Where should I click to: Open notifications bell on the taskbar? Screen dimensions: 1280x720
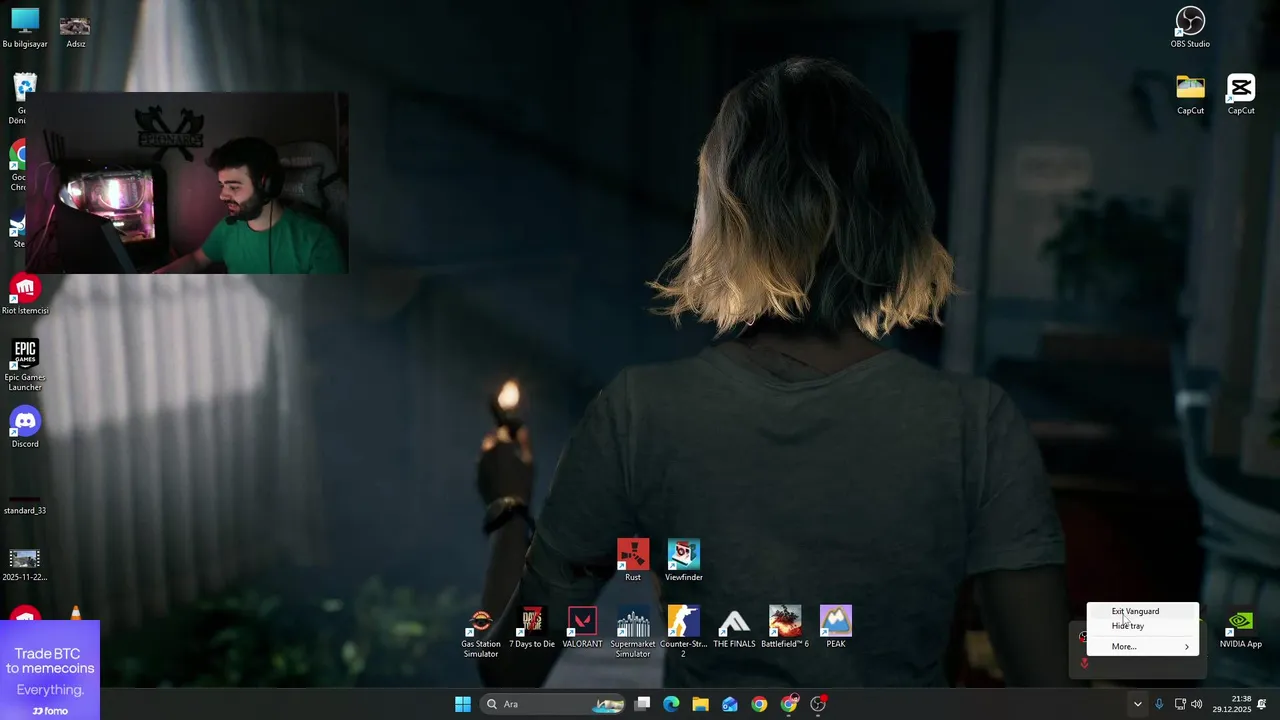point(1262,704)
